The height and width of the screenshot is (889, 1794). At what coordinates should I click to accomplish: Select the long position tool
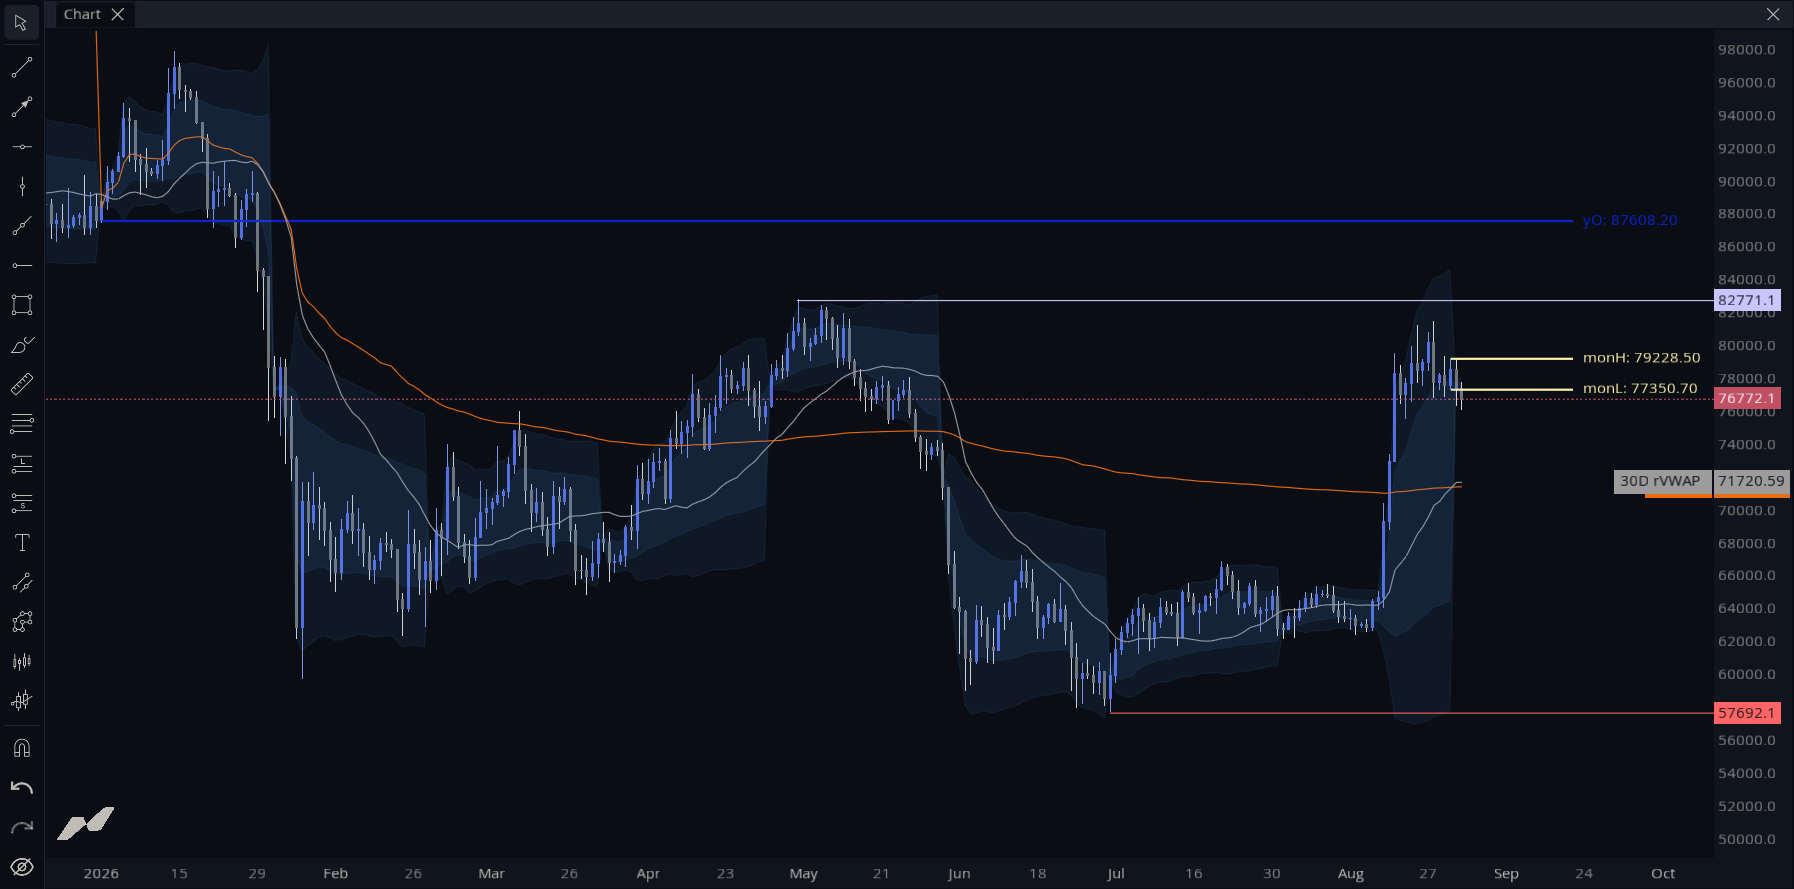click(x=21, y=463)
